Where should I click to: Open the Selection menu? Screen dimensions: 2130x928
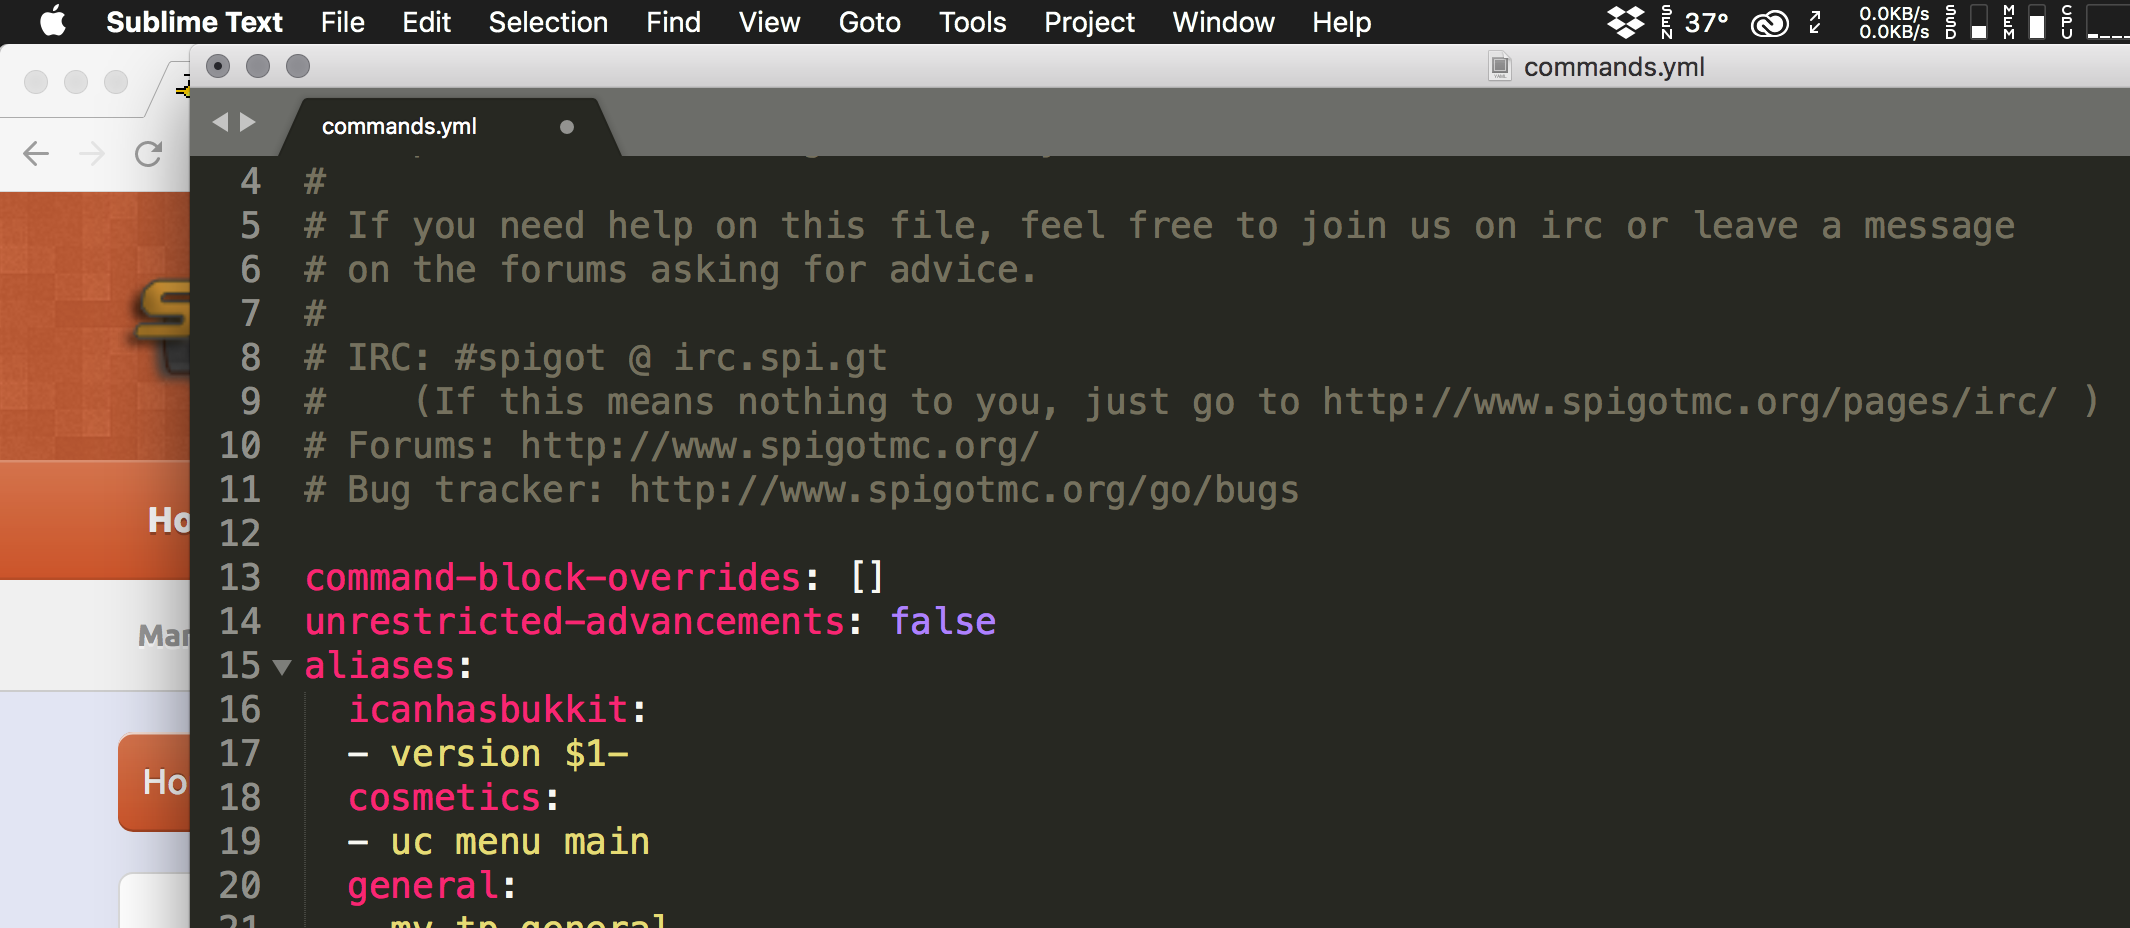click(x=548, y=22)
